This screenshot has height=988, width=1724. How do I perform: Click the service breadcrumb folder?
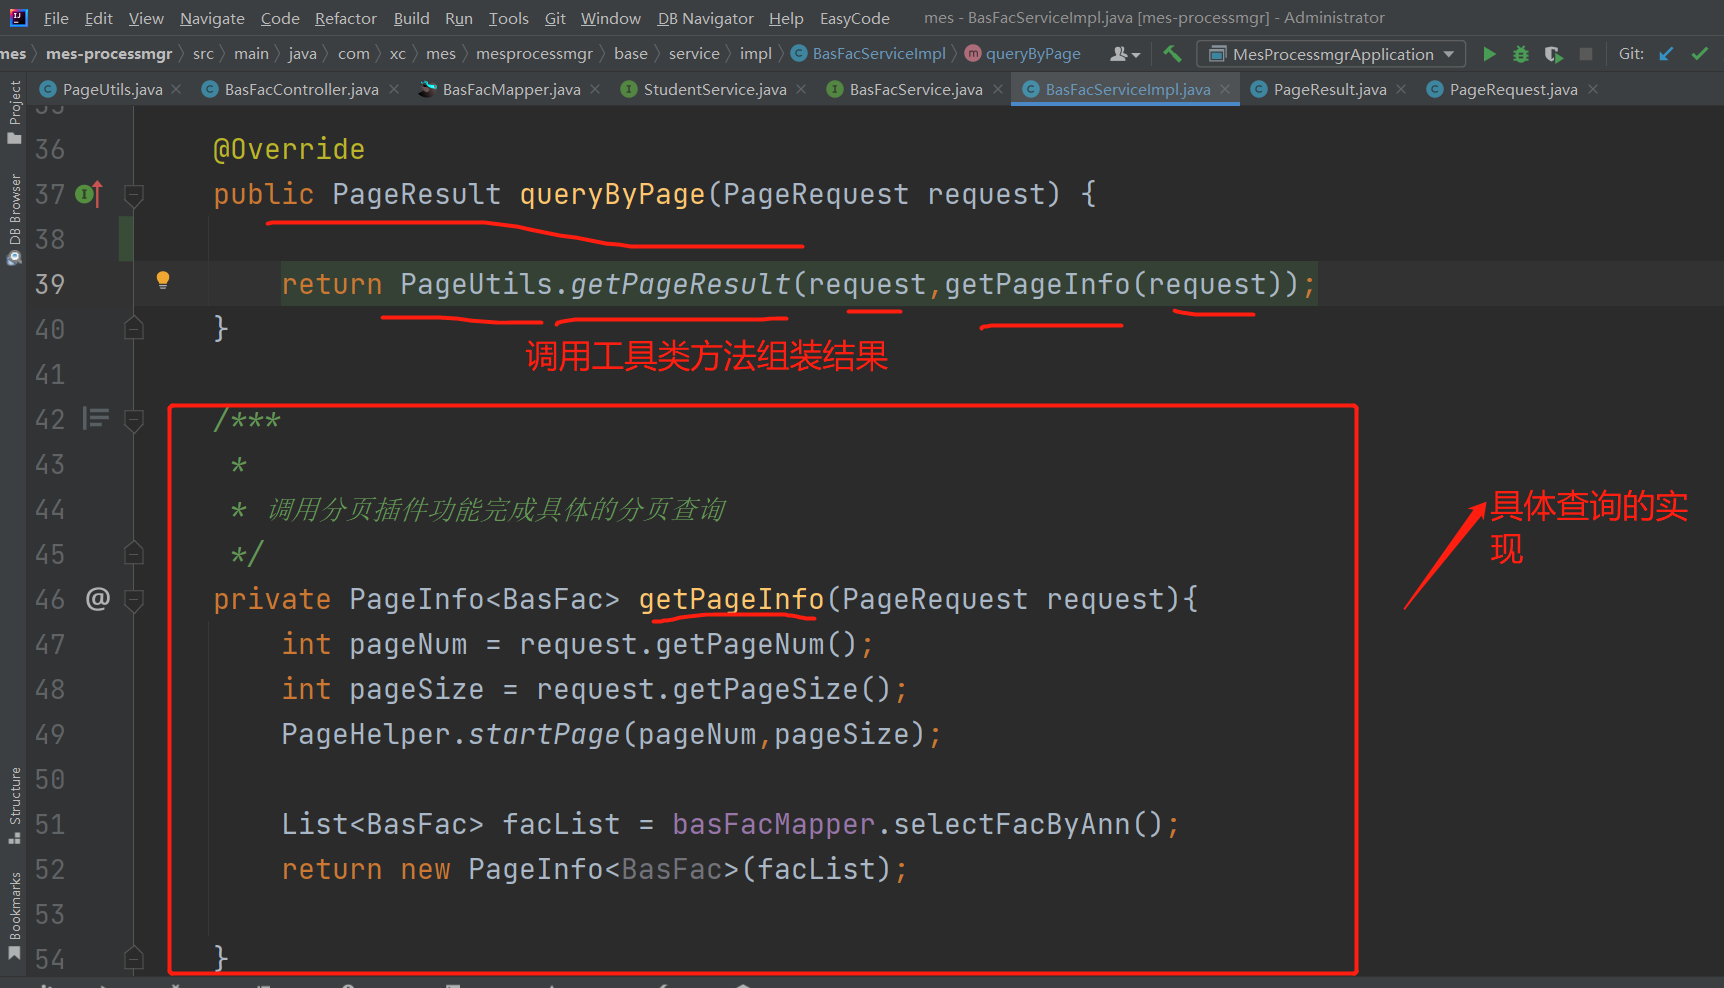694,54
